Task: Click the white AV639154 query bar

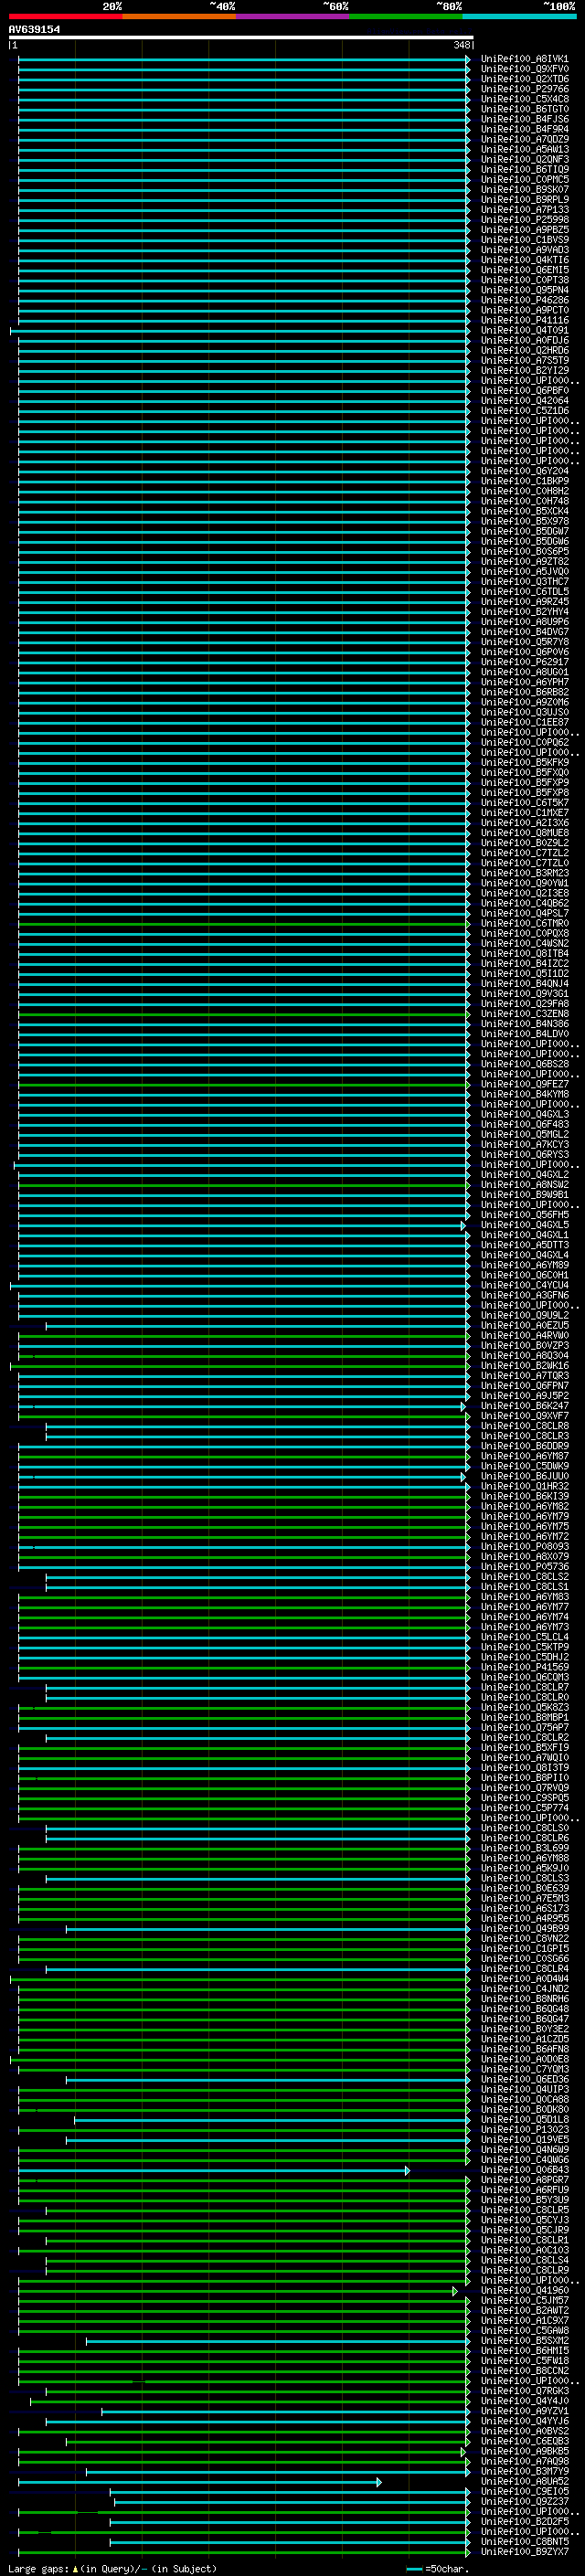Action: click(x=240, y=37)
